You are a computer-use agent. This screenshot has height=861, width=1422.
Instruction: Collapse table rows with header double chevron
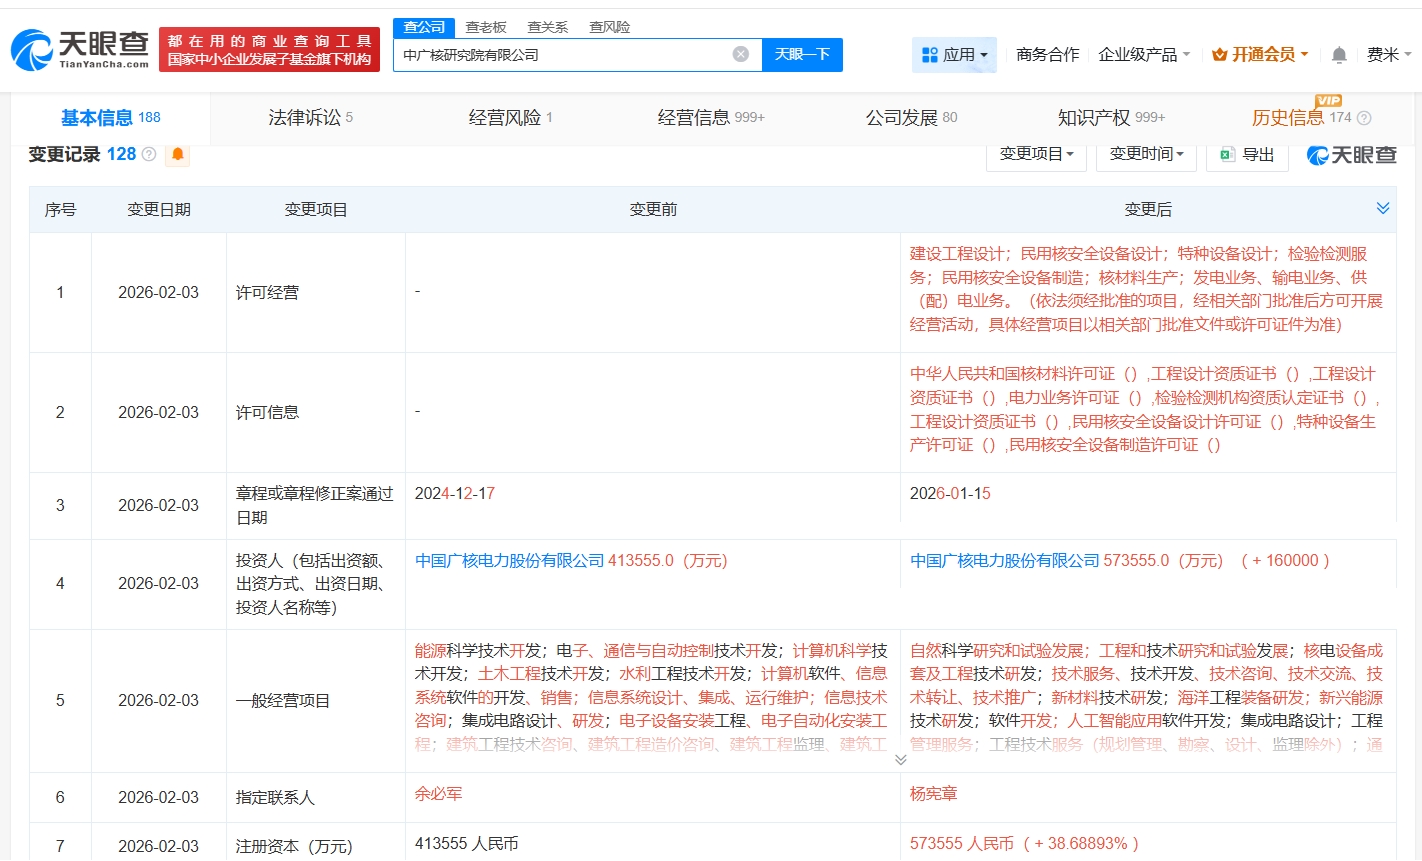click(x=1383, y=209)
